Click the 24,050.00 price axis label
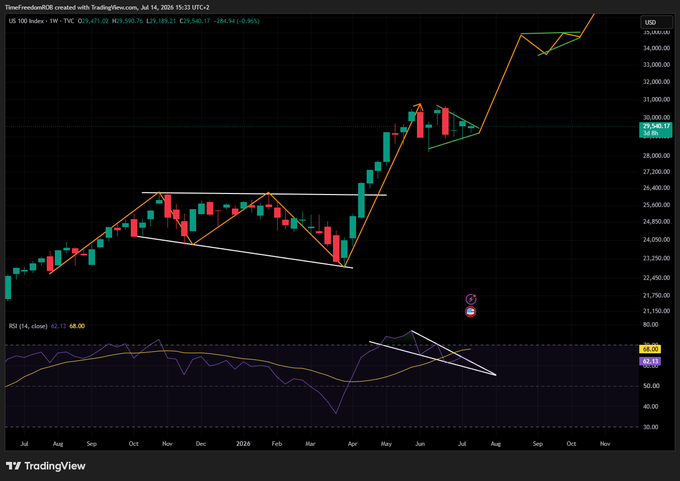 (656, 240)
